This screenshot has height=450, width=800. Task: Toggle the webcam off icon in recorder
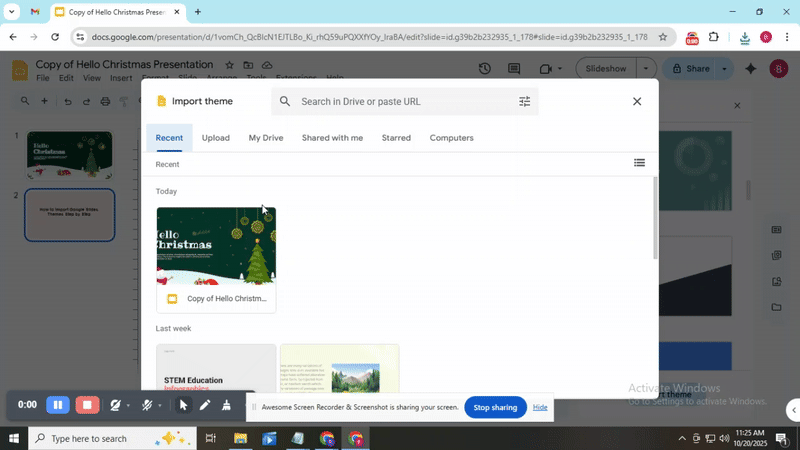tap(115, 405)
